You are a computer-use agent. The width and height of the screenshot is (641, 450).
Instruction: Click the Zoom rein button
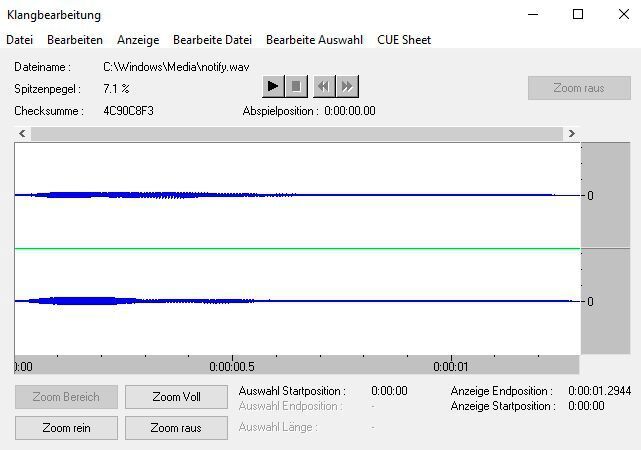tap(66, 428)
